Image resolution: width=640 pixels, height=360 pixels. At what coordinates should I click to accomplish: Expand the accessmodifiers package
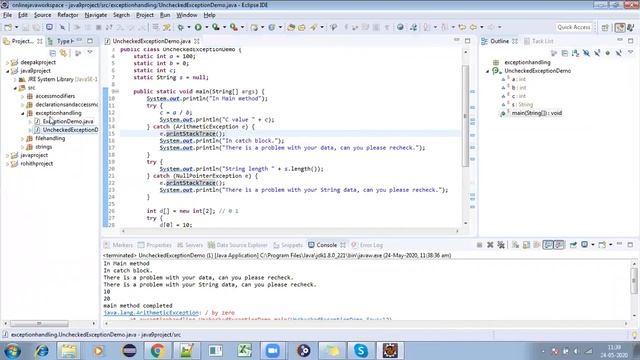22,96
